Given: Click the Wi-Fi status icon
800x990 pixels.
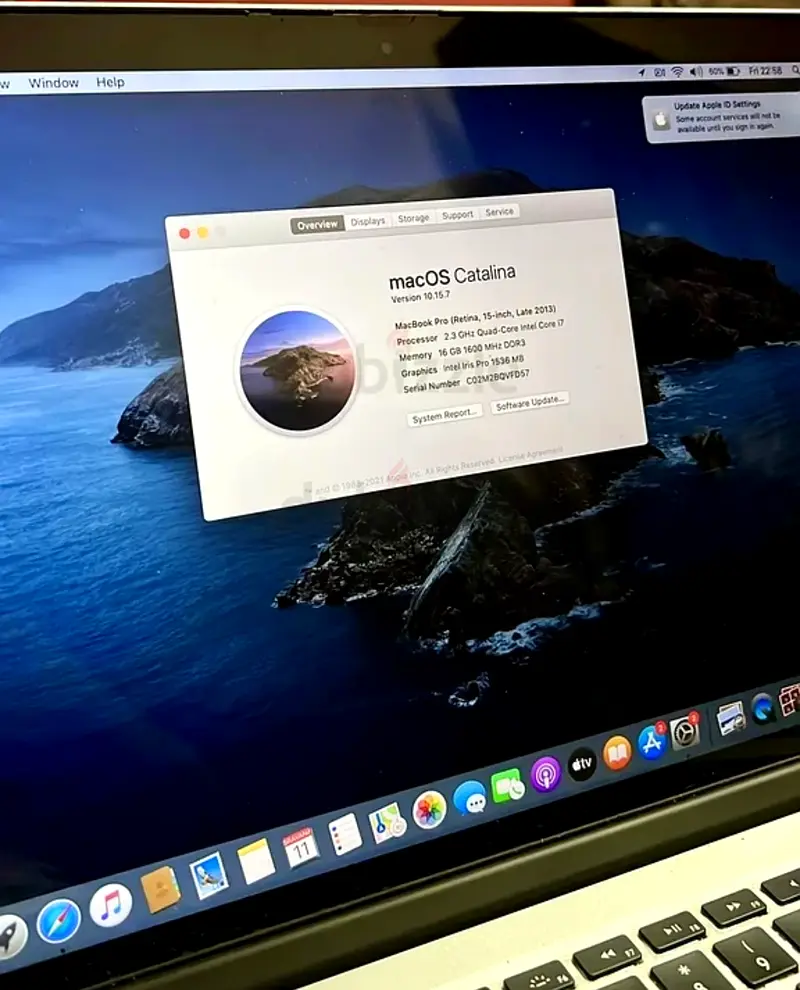Looking at the screenshot, I should pos(677,72).
